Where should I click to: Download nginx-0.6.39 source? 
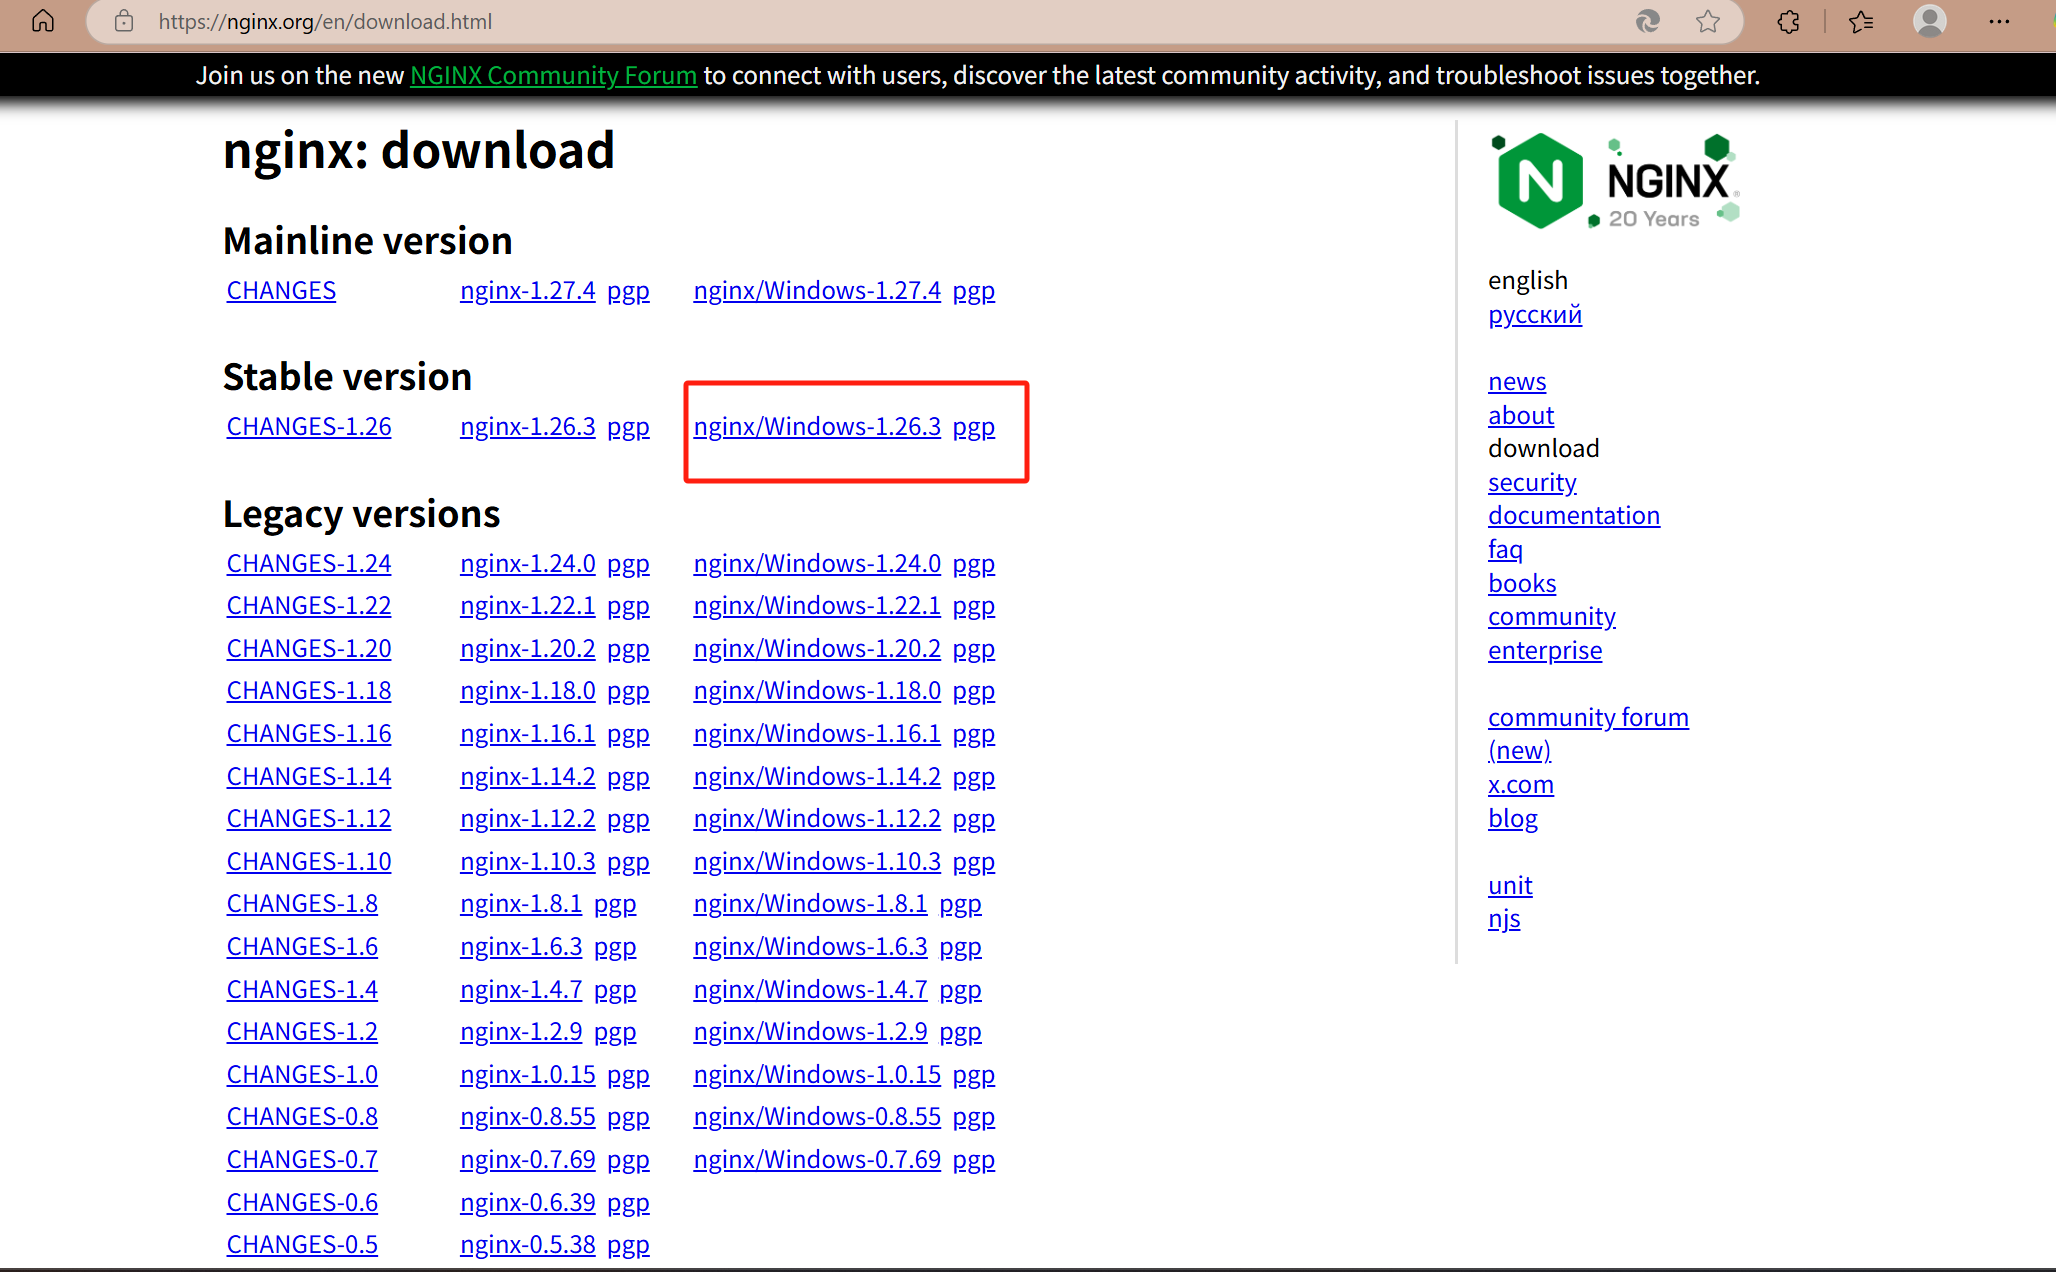pos(527,1202)
